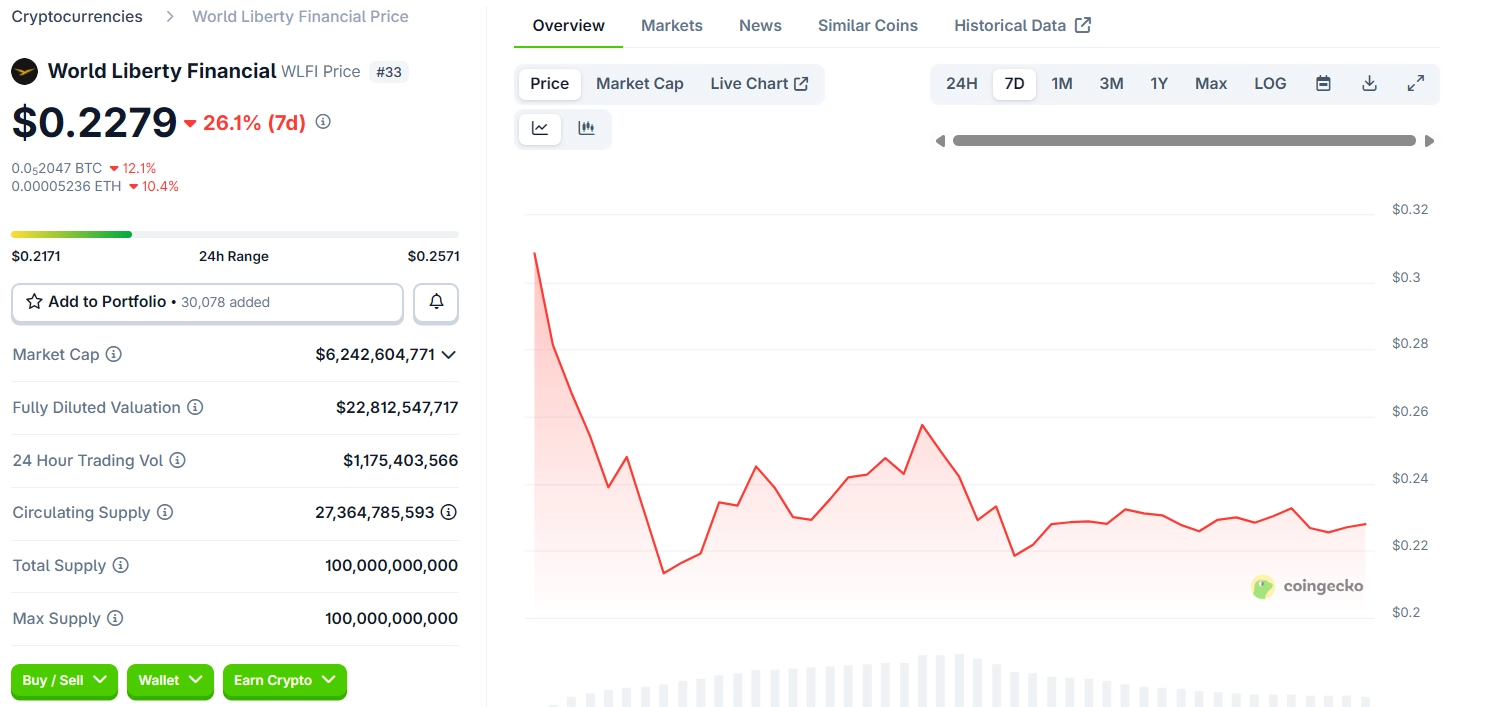This screenshot has width=1490, height=707.
Task: Select the 24H time range
Action: [961, 84]
